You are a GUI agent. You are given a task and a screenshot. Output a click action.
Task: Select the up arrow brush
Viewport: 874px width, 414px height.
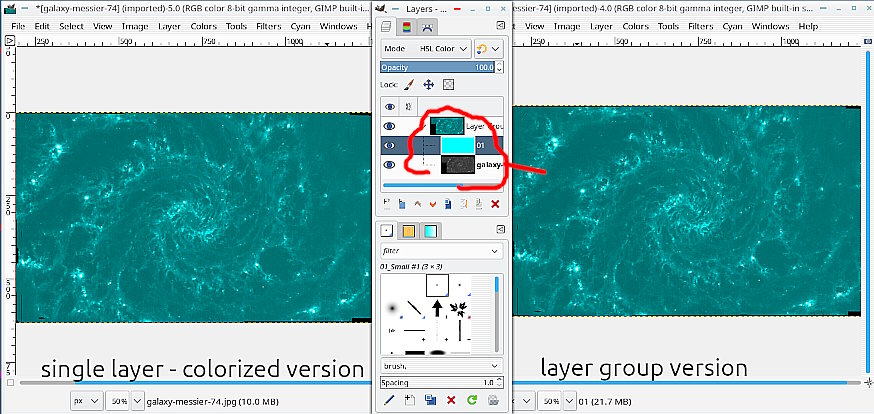[437, 308]
